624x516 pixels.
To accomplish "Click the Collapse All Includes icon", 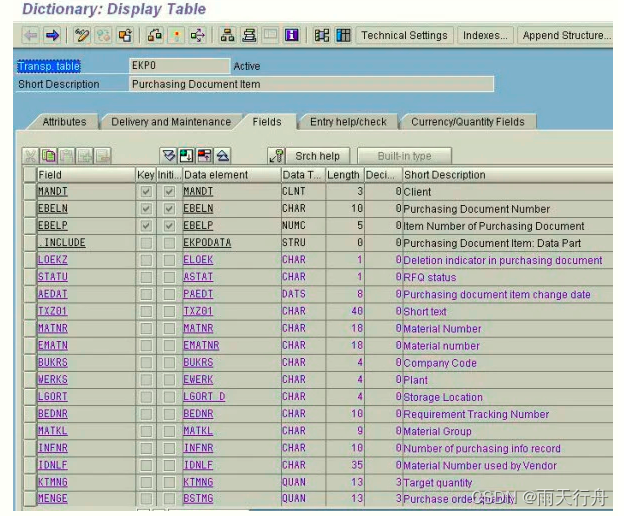I will tap(222, 156).
